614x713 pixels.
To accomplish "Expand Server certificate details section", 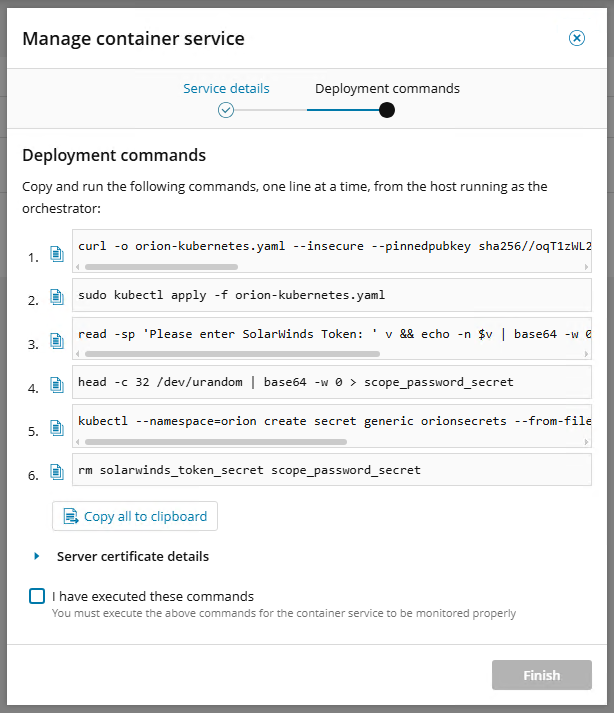I will point(38,556).
